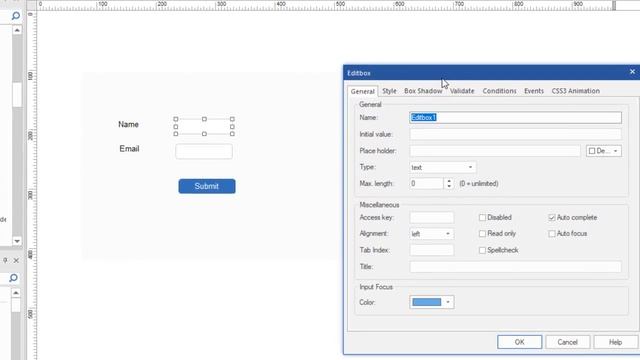Confirm the dialog with OK
Image resolution: width=640 pixels, height=360 pixels.
tap(519, 342)
